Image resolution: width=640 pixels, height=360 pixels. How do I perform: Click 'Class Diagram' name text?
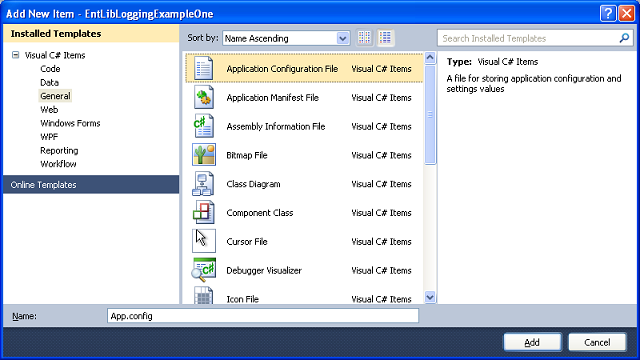(x=253, y=184)
